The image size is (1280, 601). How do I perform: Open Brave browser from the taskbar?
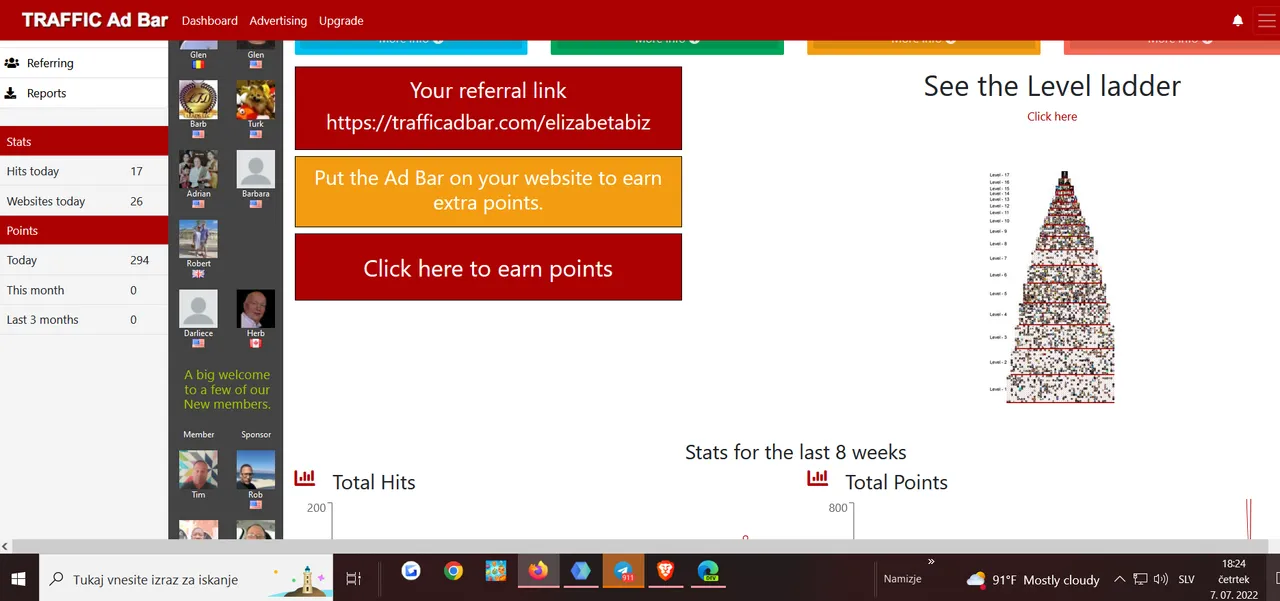point(665,571)
